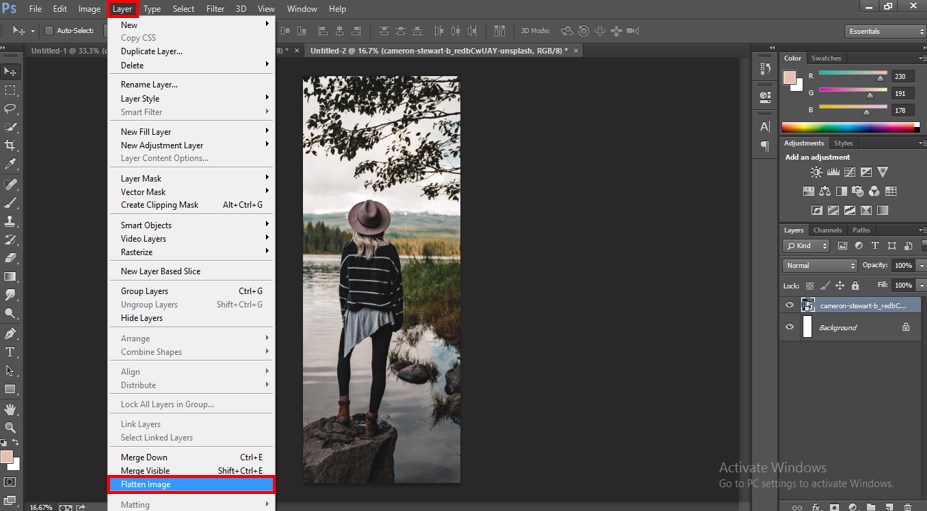
Task: Switch to the Swatches tab
Action: [x=825, y=58]
